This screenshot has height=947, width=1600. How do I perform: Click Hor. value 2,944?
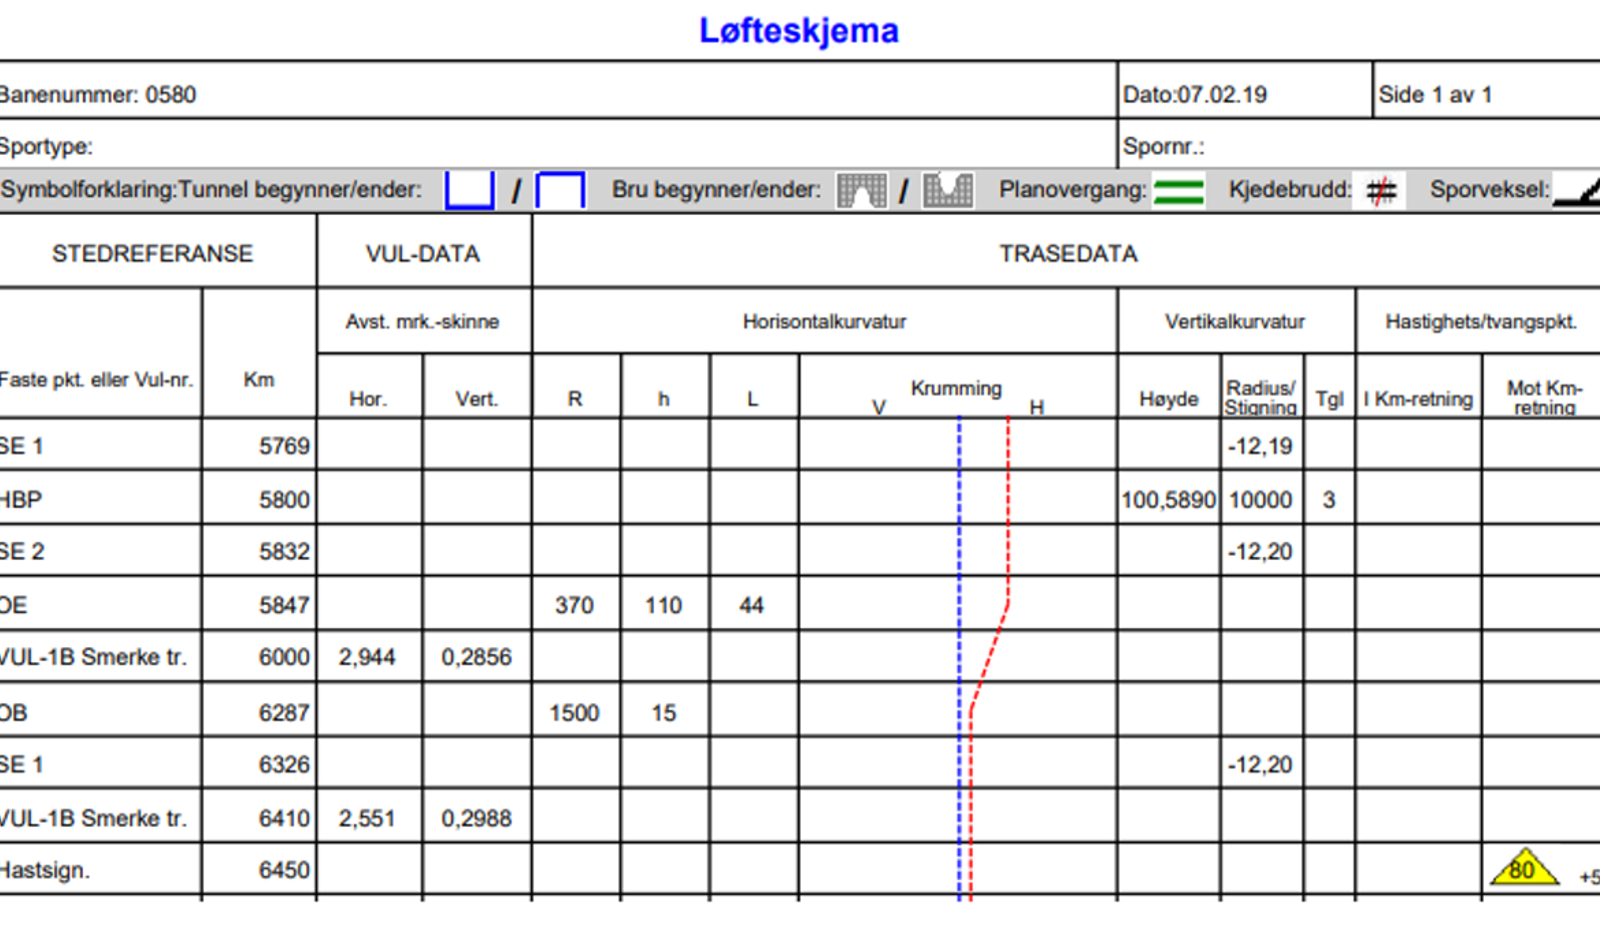367,657
